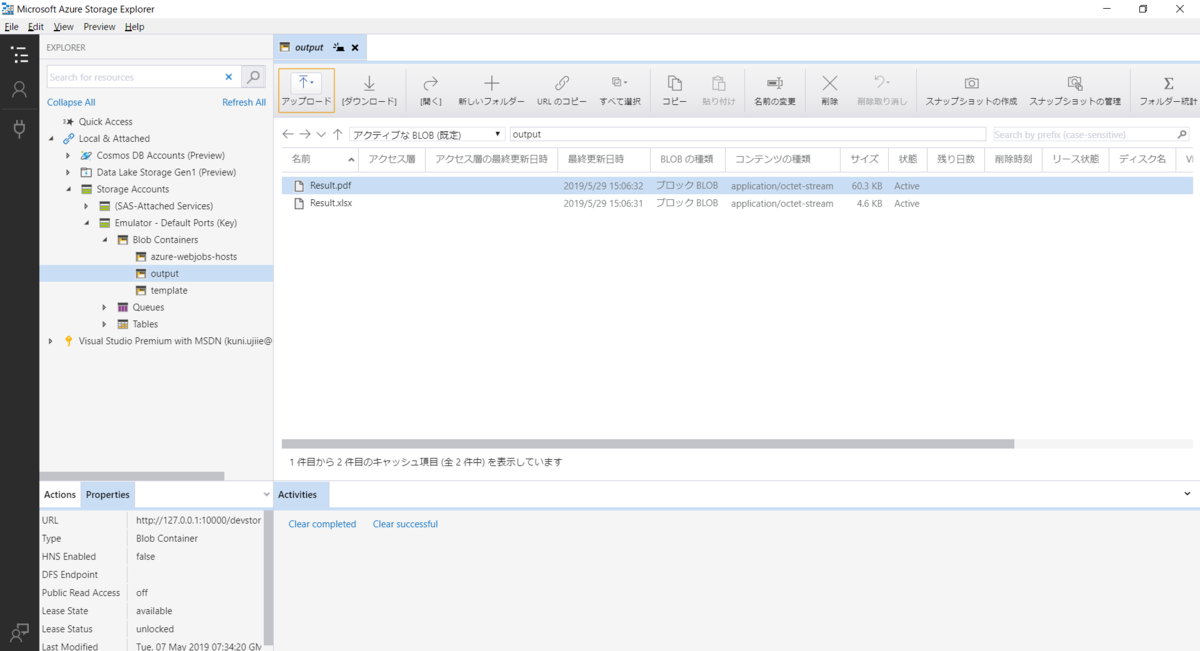Click the Refresh All link

click(244, 102)
